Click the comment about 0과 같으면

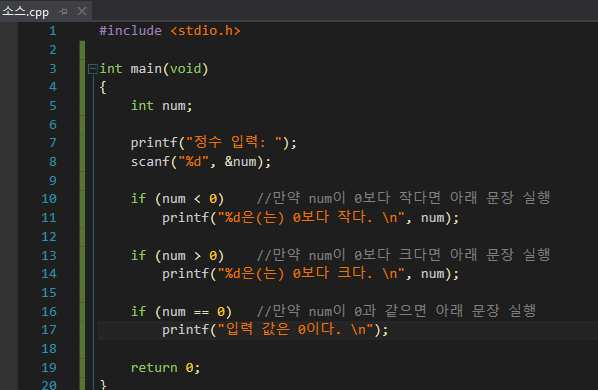[396, 311]
